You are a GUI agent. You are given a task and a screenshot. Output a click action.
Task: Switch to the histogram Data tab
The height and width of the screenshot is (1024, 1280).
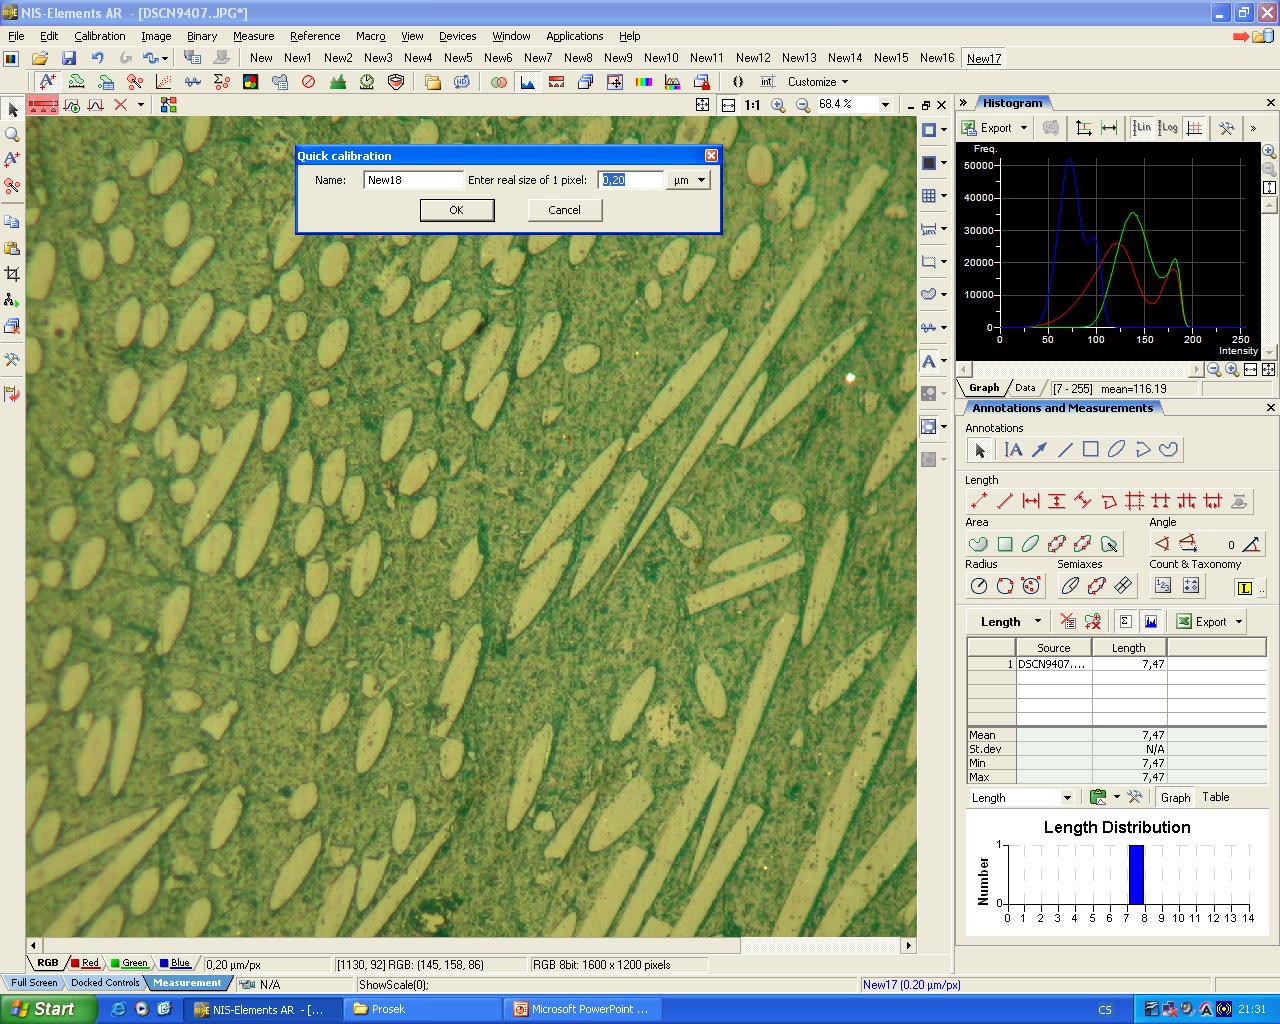(1025, 388)
